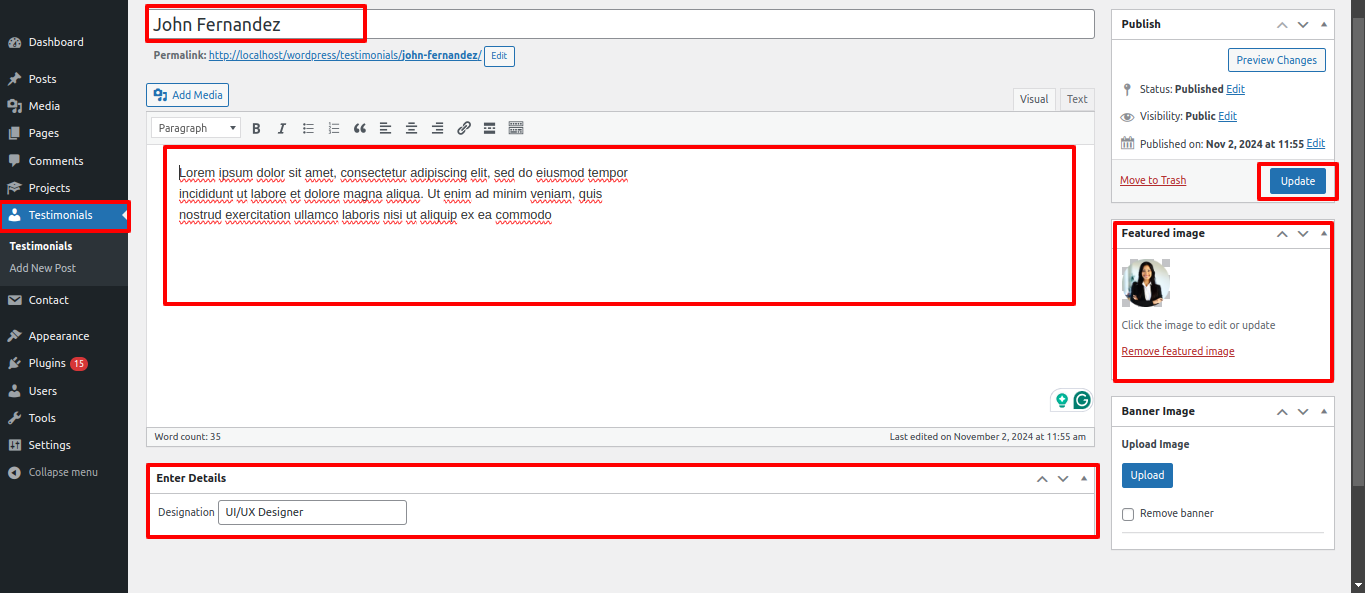
Task: Click the Grammarly icon in editor
Action: (1082, 400)
